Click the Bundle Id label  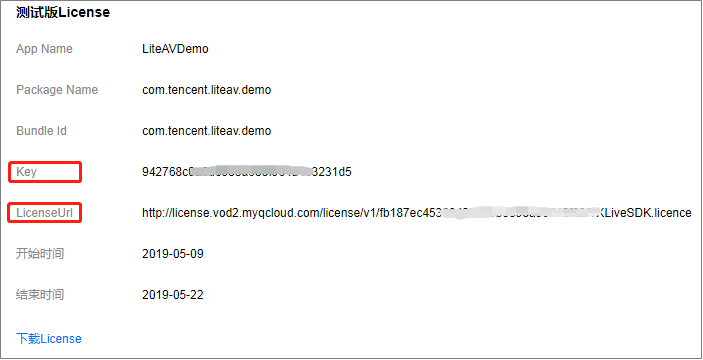[41, 131]
